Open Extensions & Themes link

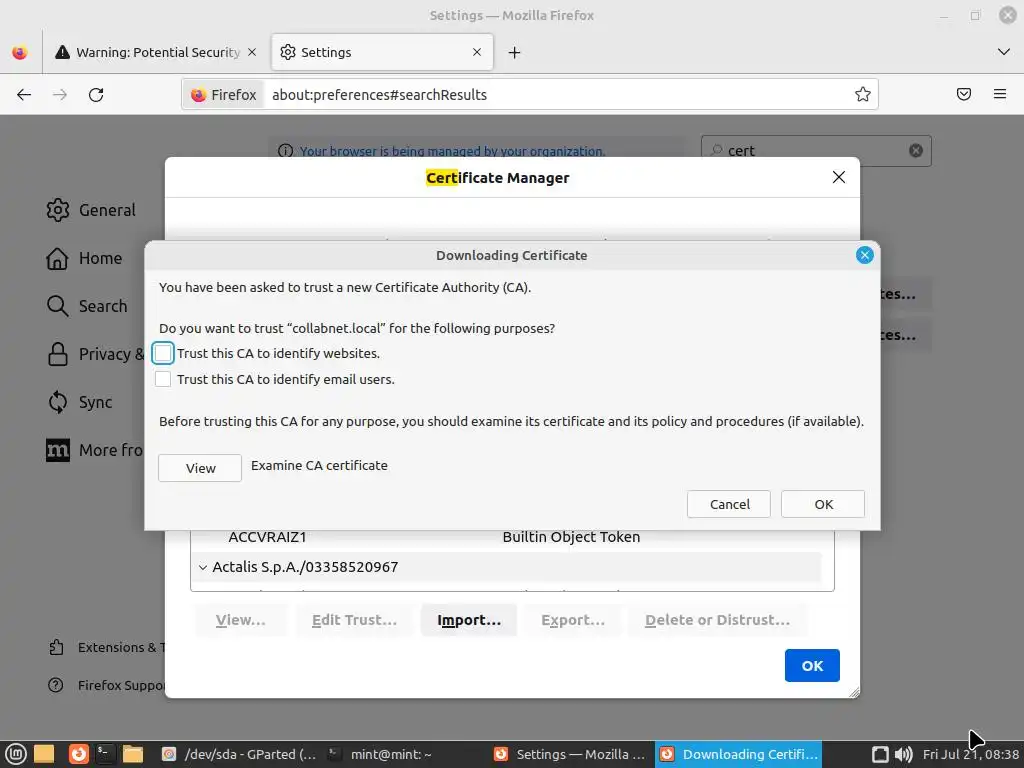click(107, 647)
